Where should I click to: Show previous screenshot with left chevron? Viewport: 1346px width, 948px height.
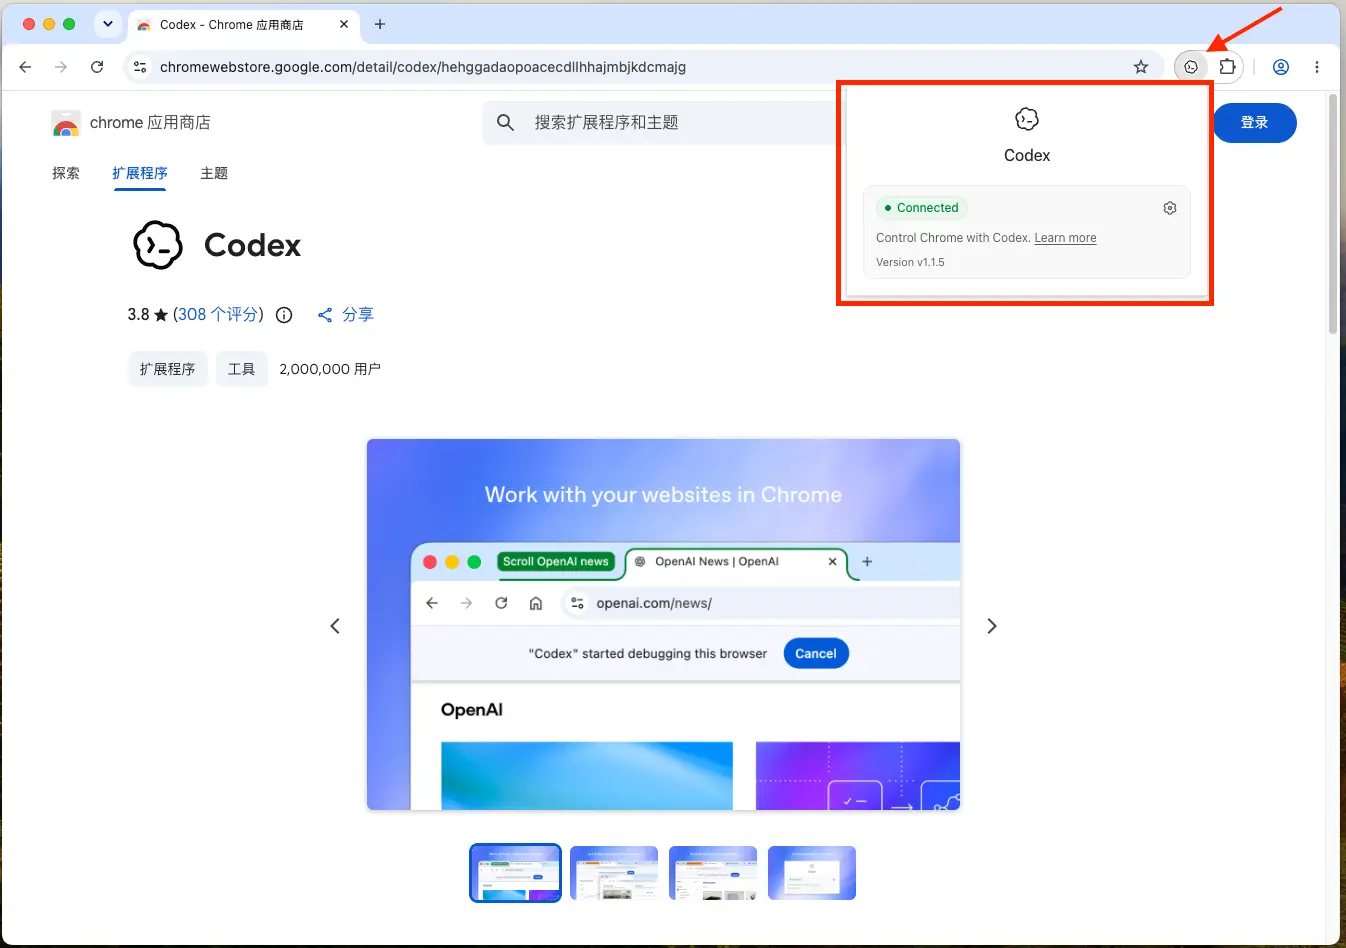point(335,626)
